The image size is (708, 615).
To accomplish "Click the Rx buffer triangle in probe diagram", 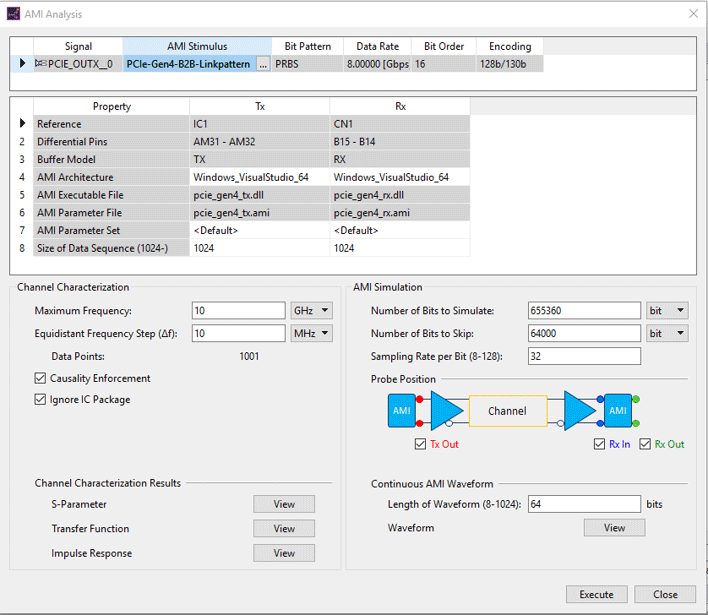I will (579, 410).
